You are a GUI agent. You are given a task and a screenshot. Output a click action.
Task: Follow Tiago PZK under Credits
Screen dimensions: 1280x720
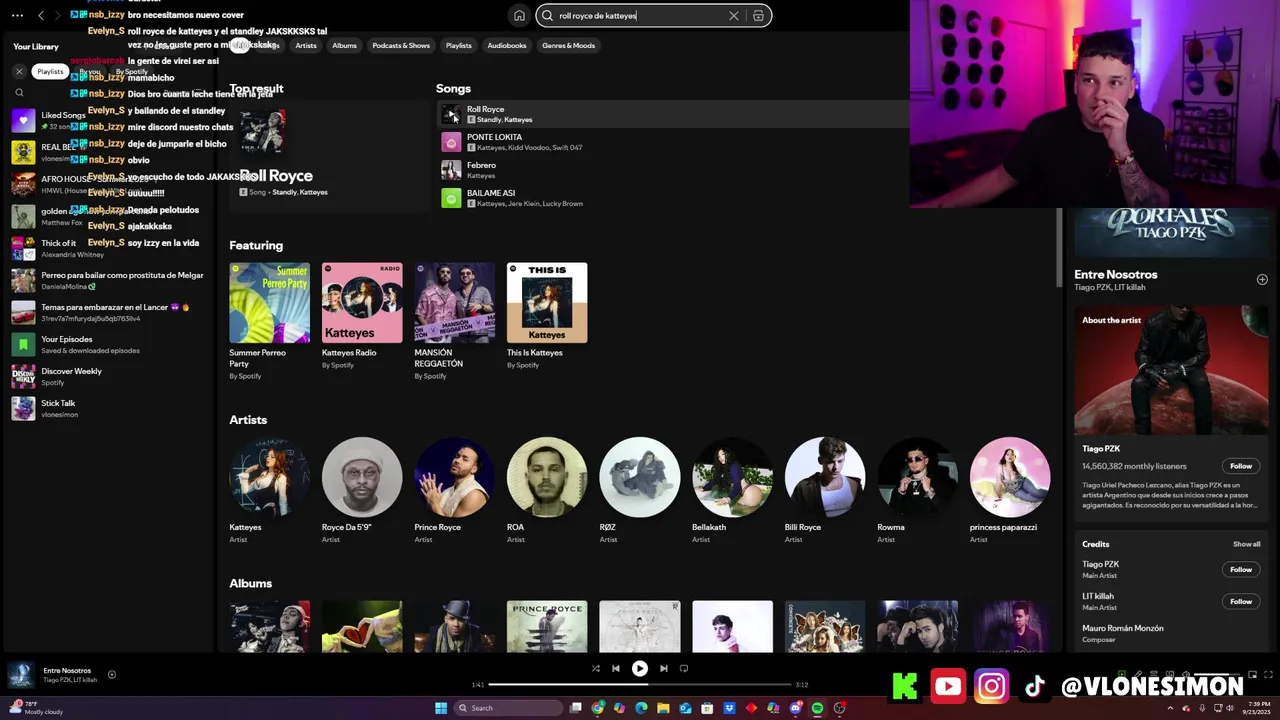click(x=1240, y=569)
